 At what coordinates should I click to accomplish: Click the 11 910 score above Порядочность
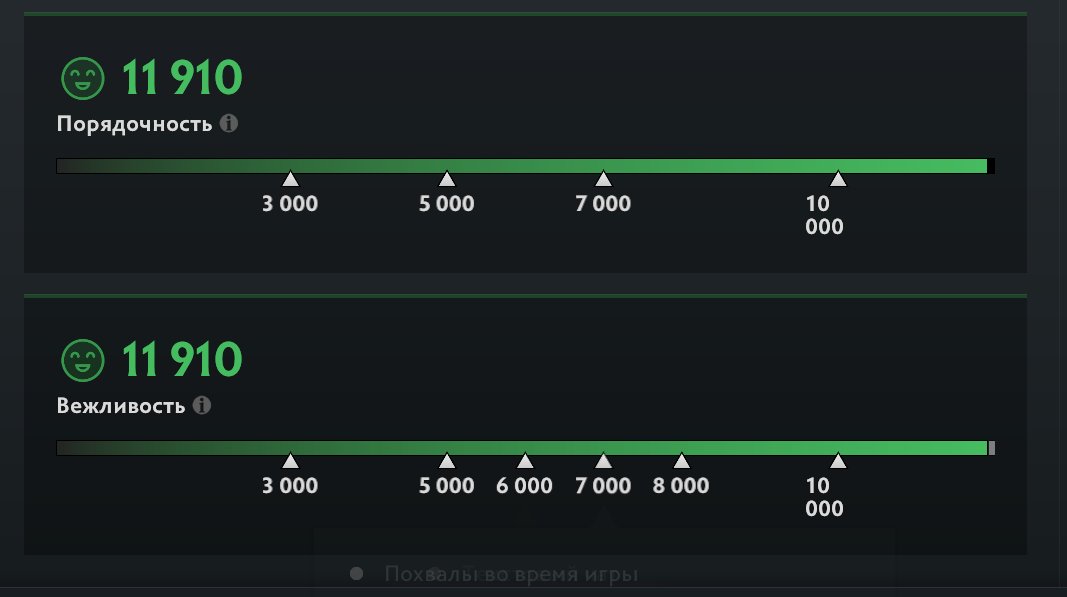(x=181, y=78)
